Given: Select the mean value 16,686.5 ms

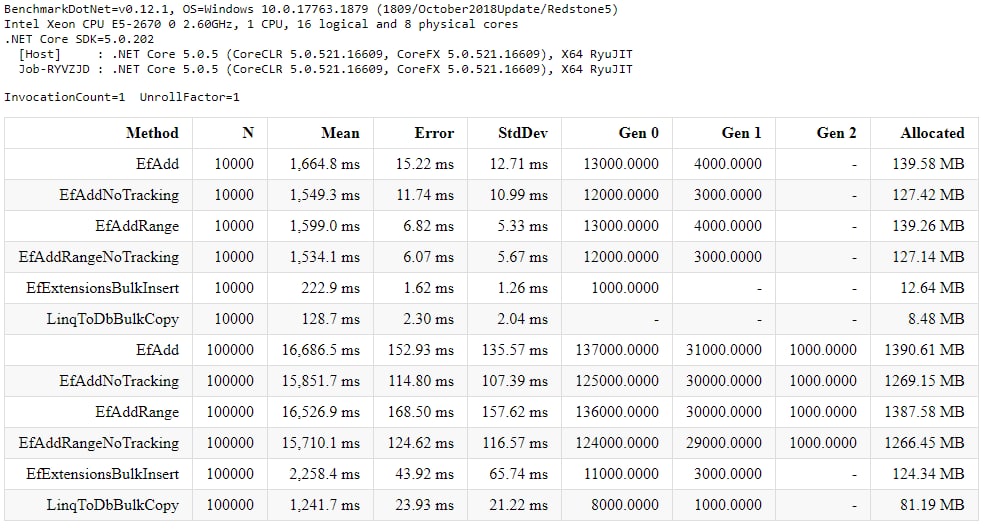Looking at the screenshot, I should 321,350.
